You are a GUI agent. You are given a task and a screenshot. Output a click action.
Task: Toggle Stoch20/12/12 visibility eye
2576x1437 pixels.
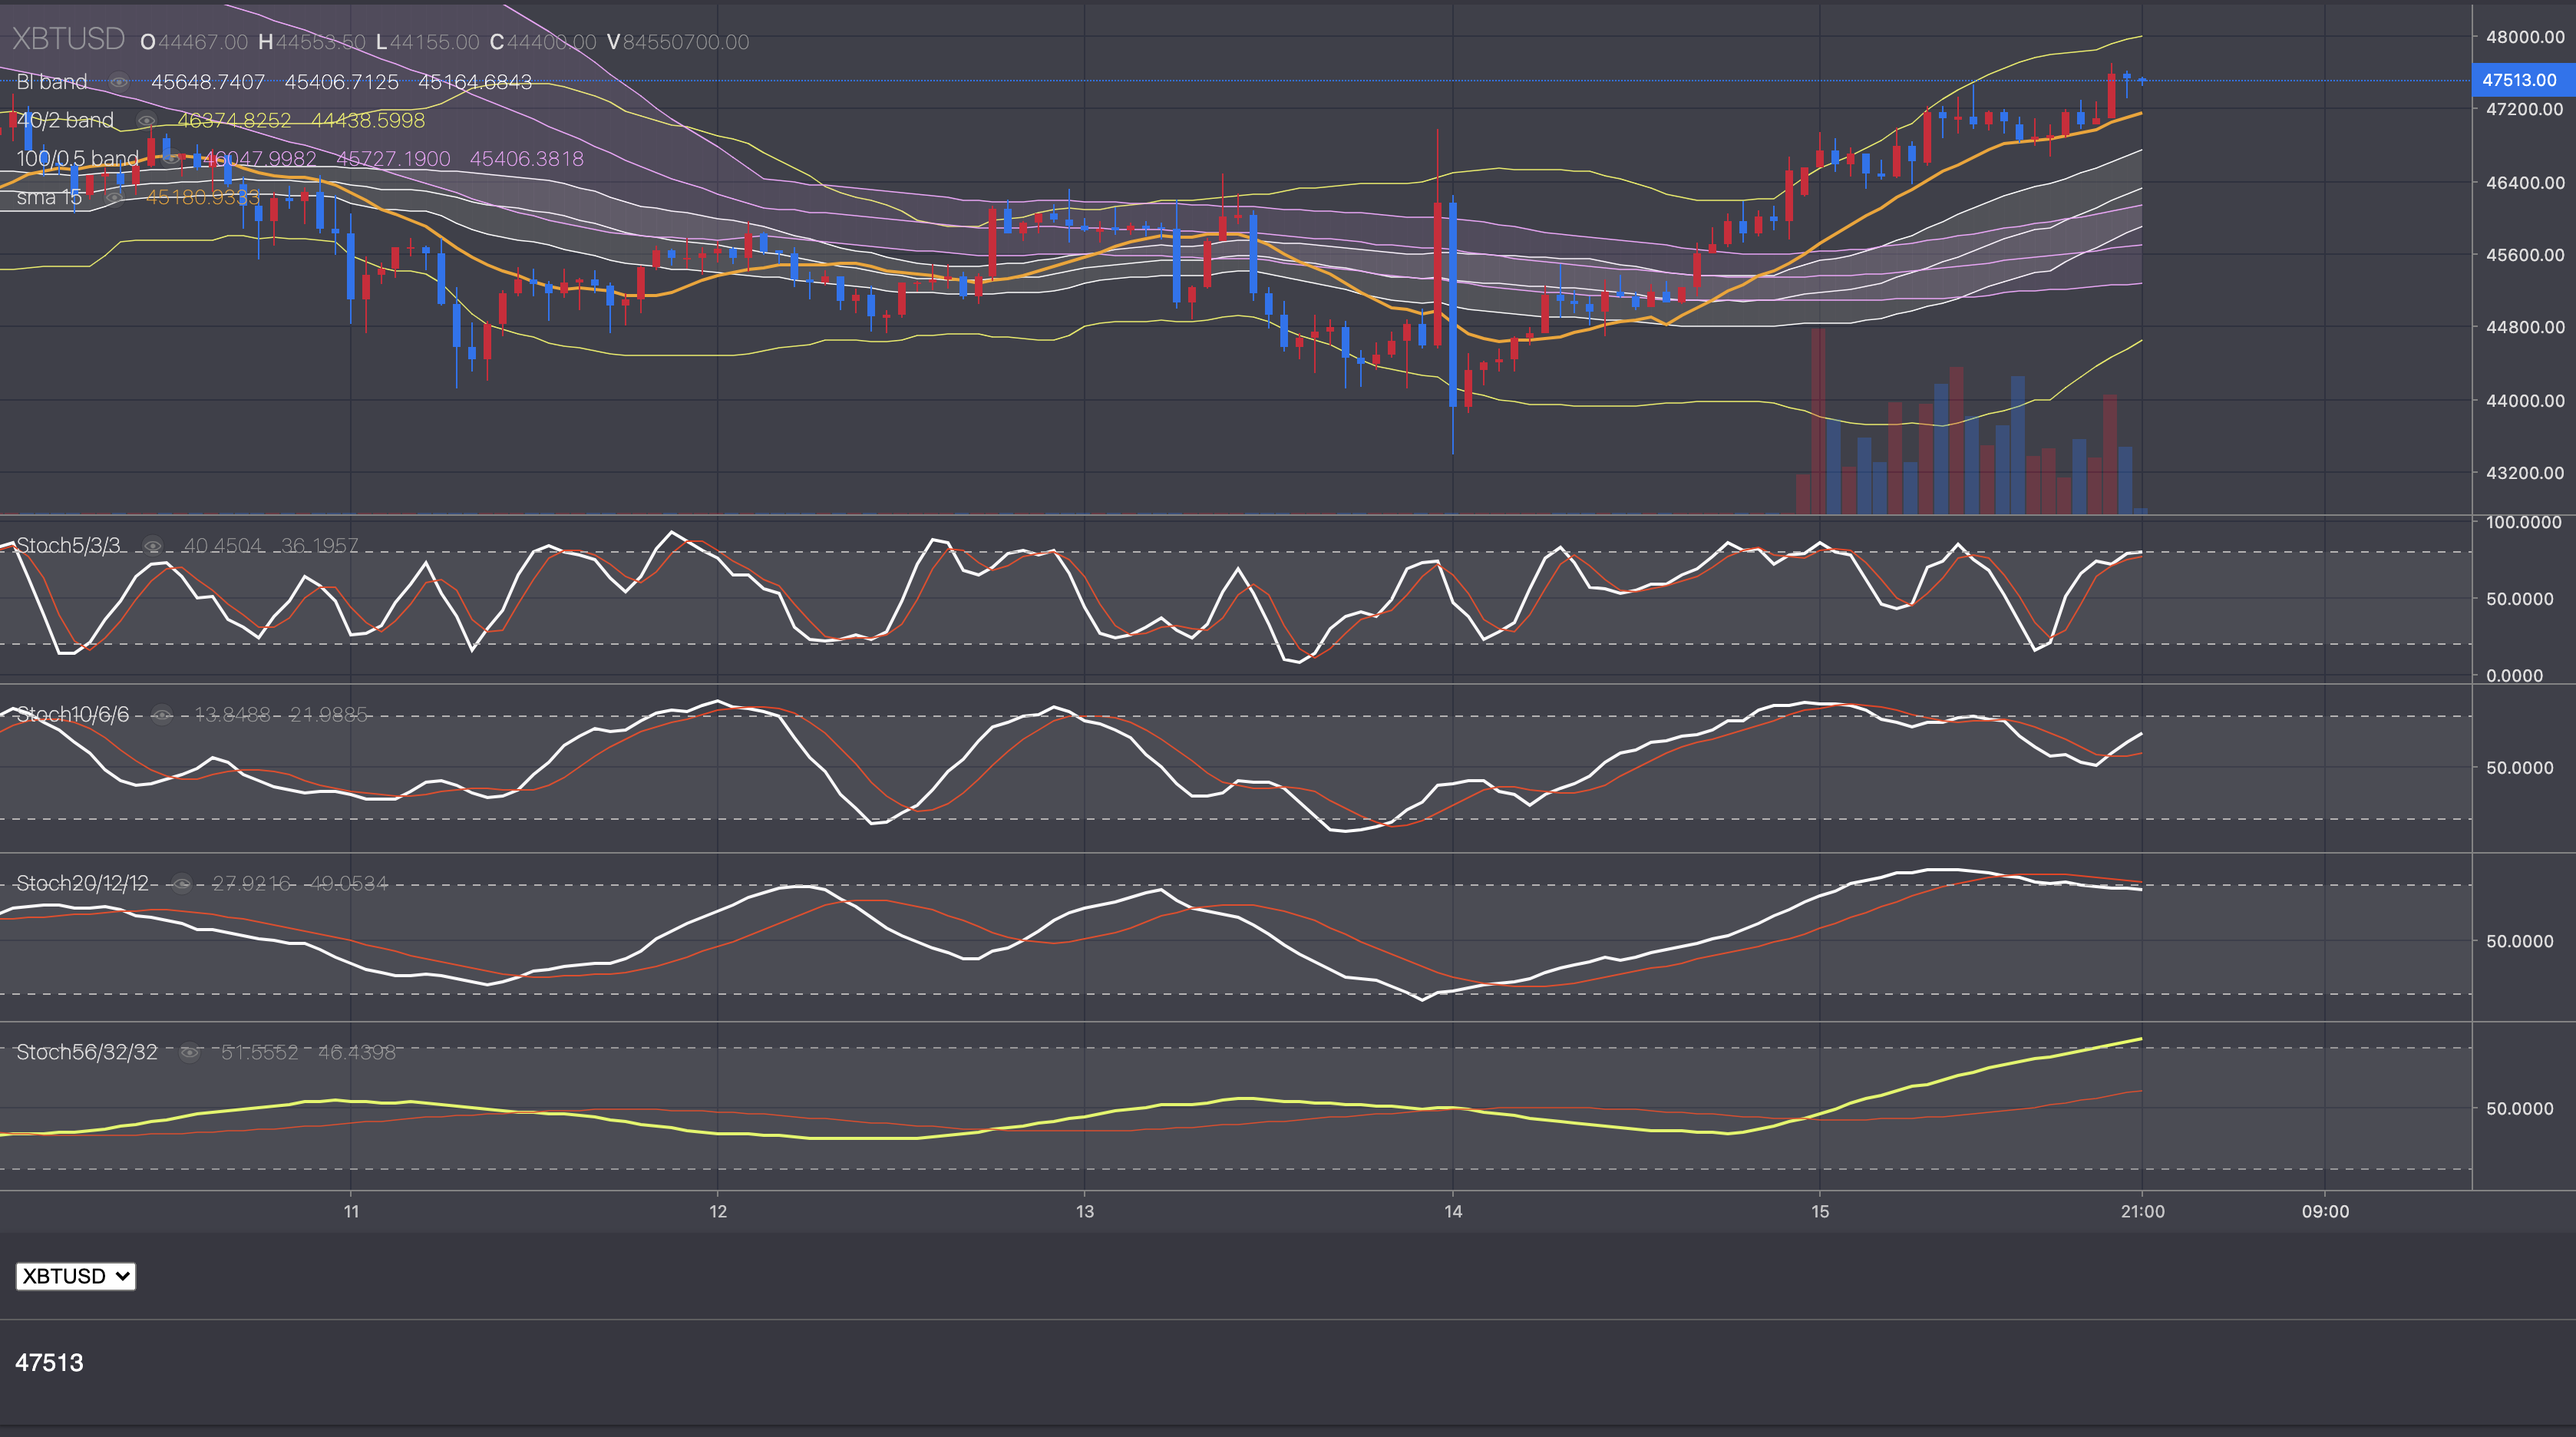click(x=181, y=884)
